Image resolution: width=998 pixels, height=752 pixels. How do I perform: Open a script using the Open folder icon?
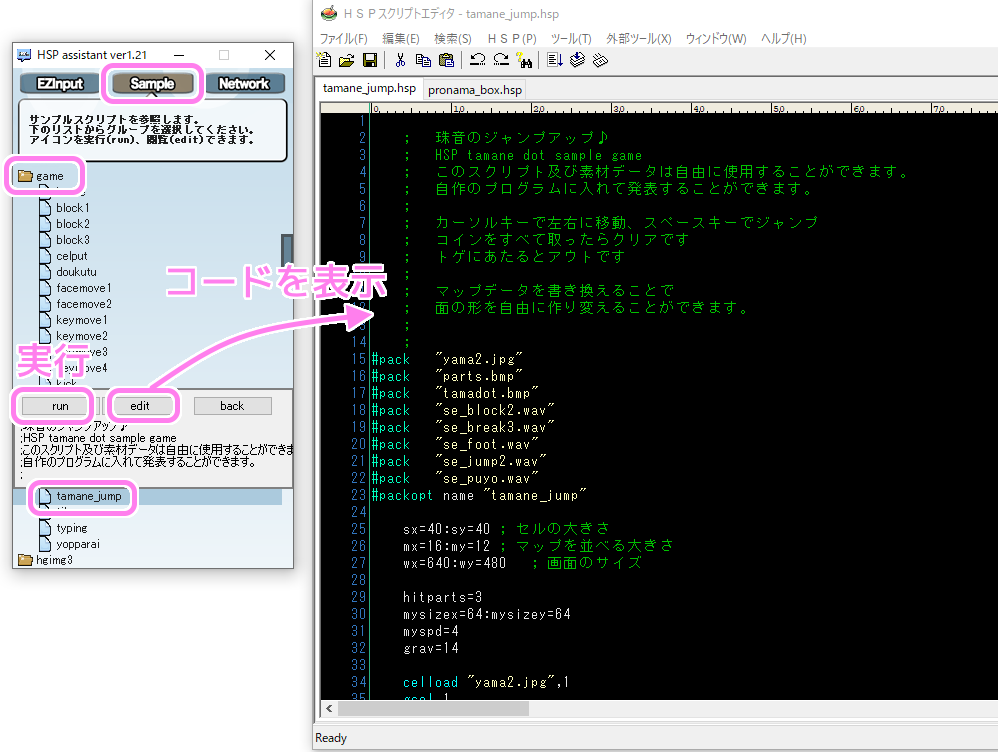[x=349, y=60]
